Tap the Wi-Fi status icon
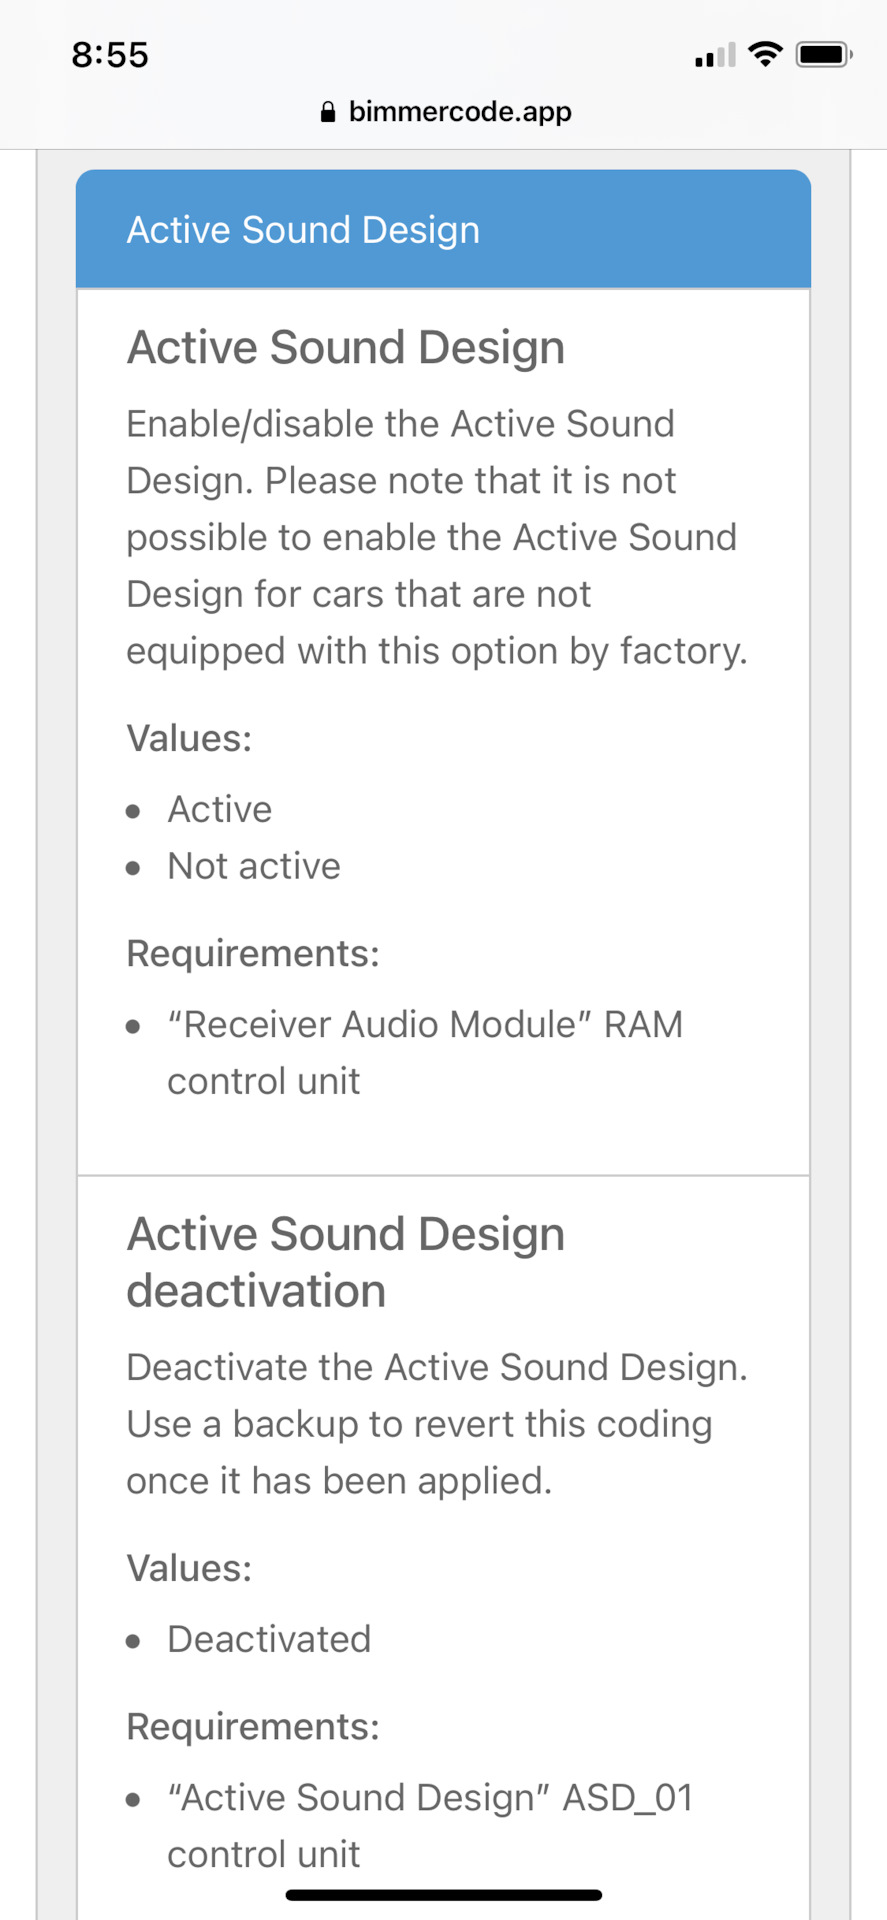Viewport: 887px width, 1920px height. [x=766, y=54]
